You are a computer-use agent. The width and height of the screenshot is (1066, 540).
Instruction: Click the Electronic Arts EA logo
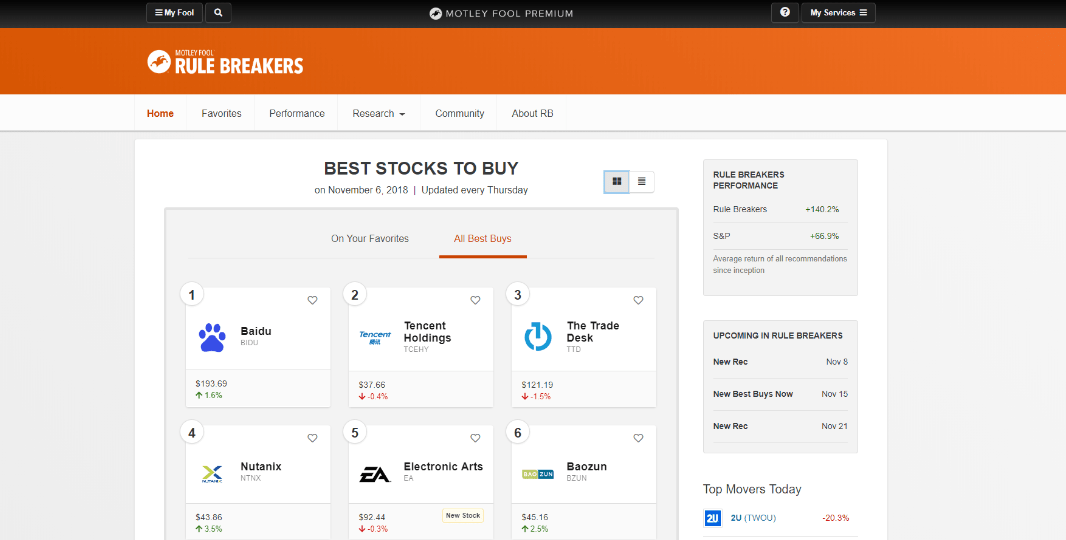tap(375, 474)
